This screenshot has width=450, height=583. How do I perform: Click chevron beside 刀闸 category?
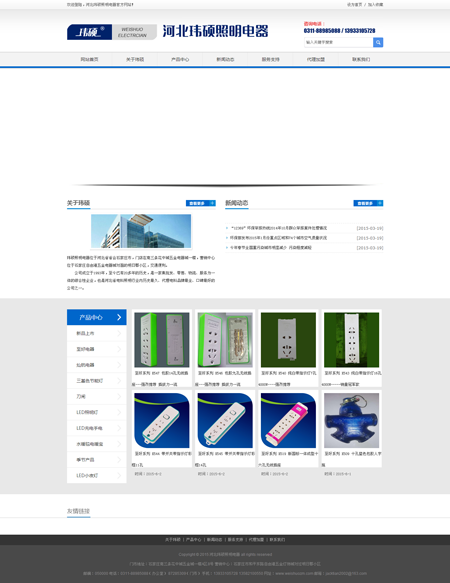click(119, 397)
